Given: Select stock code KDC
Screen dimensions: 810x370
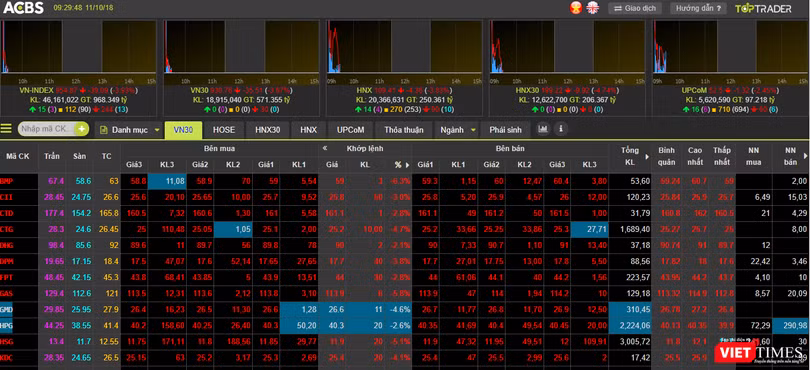Looking at the screenshot, I should click(7, 357).
